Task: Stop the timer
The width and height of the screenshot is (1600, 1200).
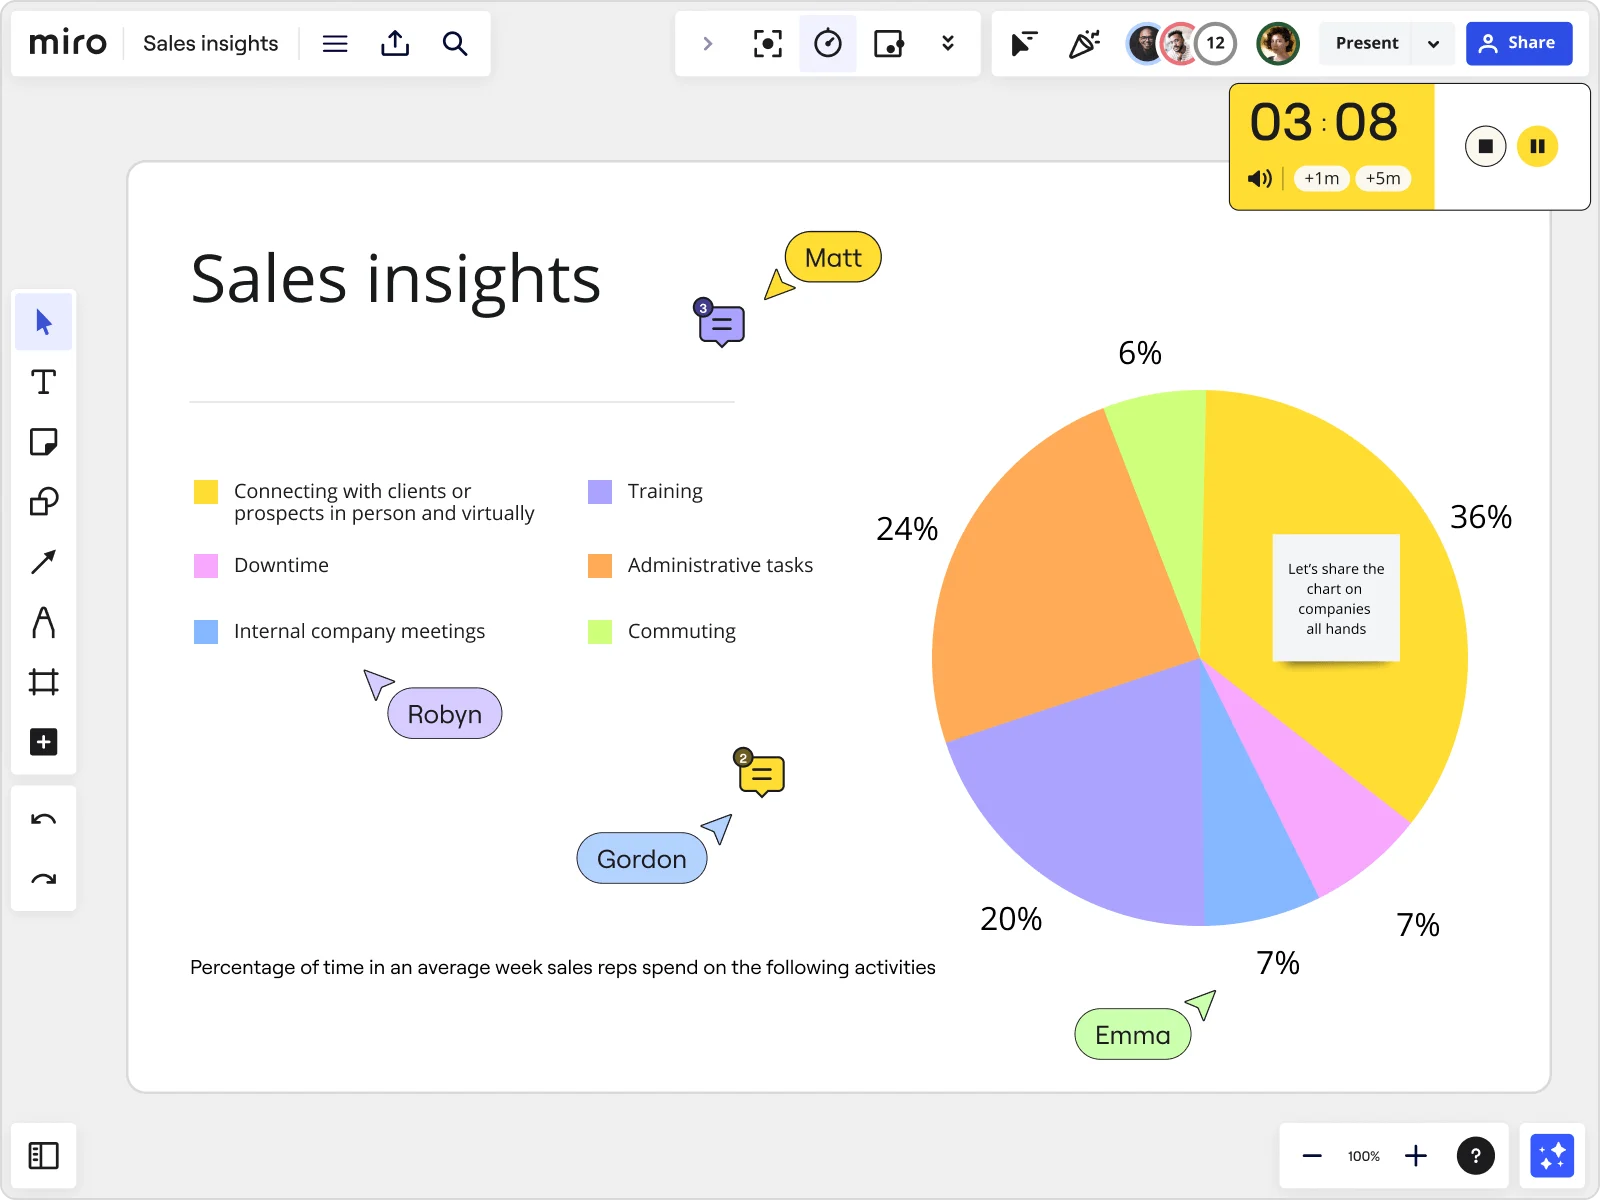Action: (x=1486, y=146)
